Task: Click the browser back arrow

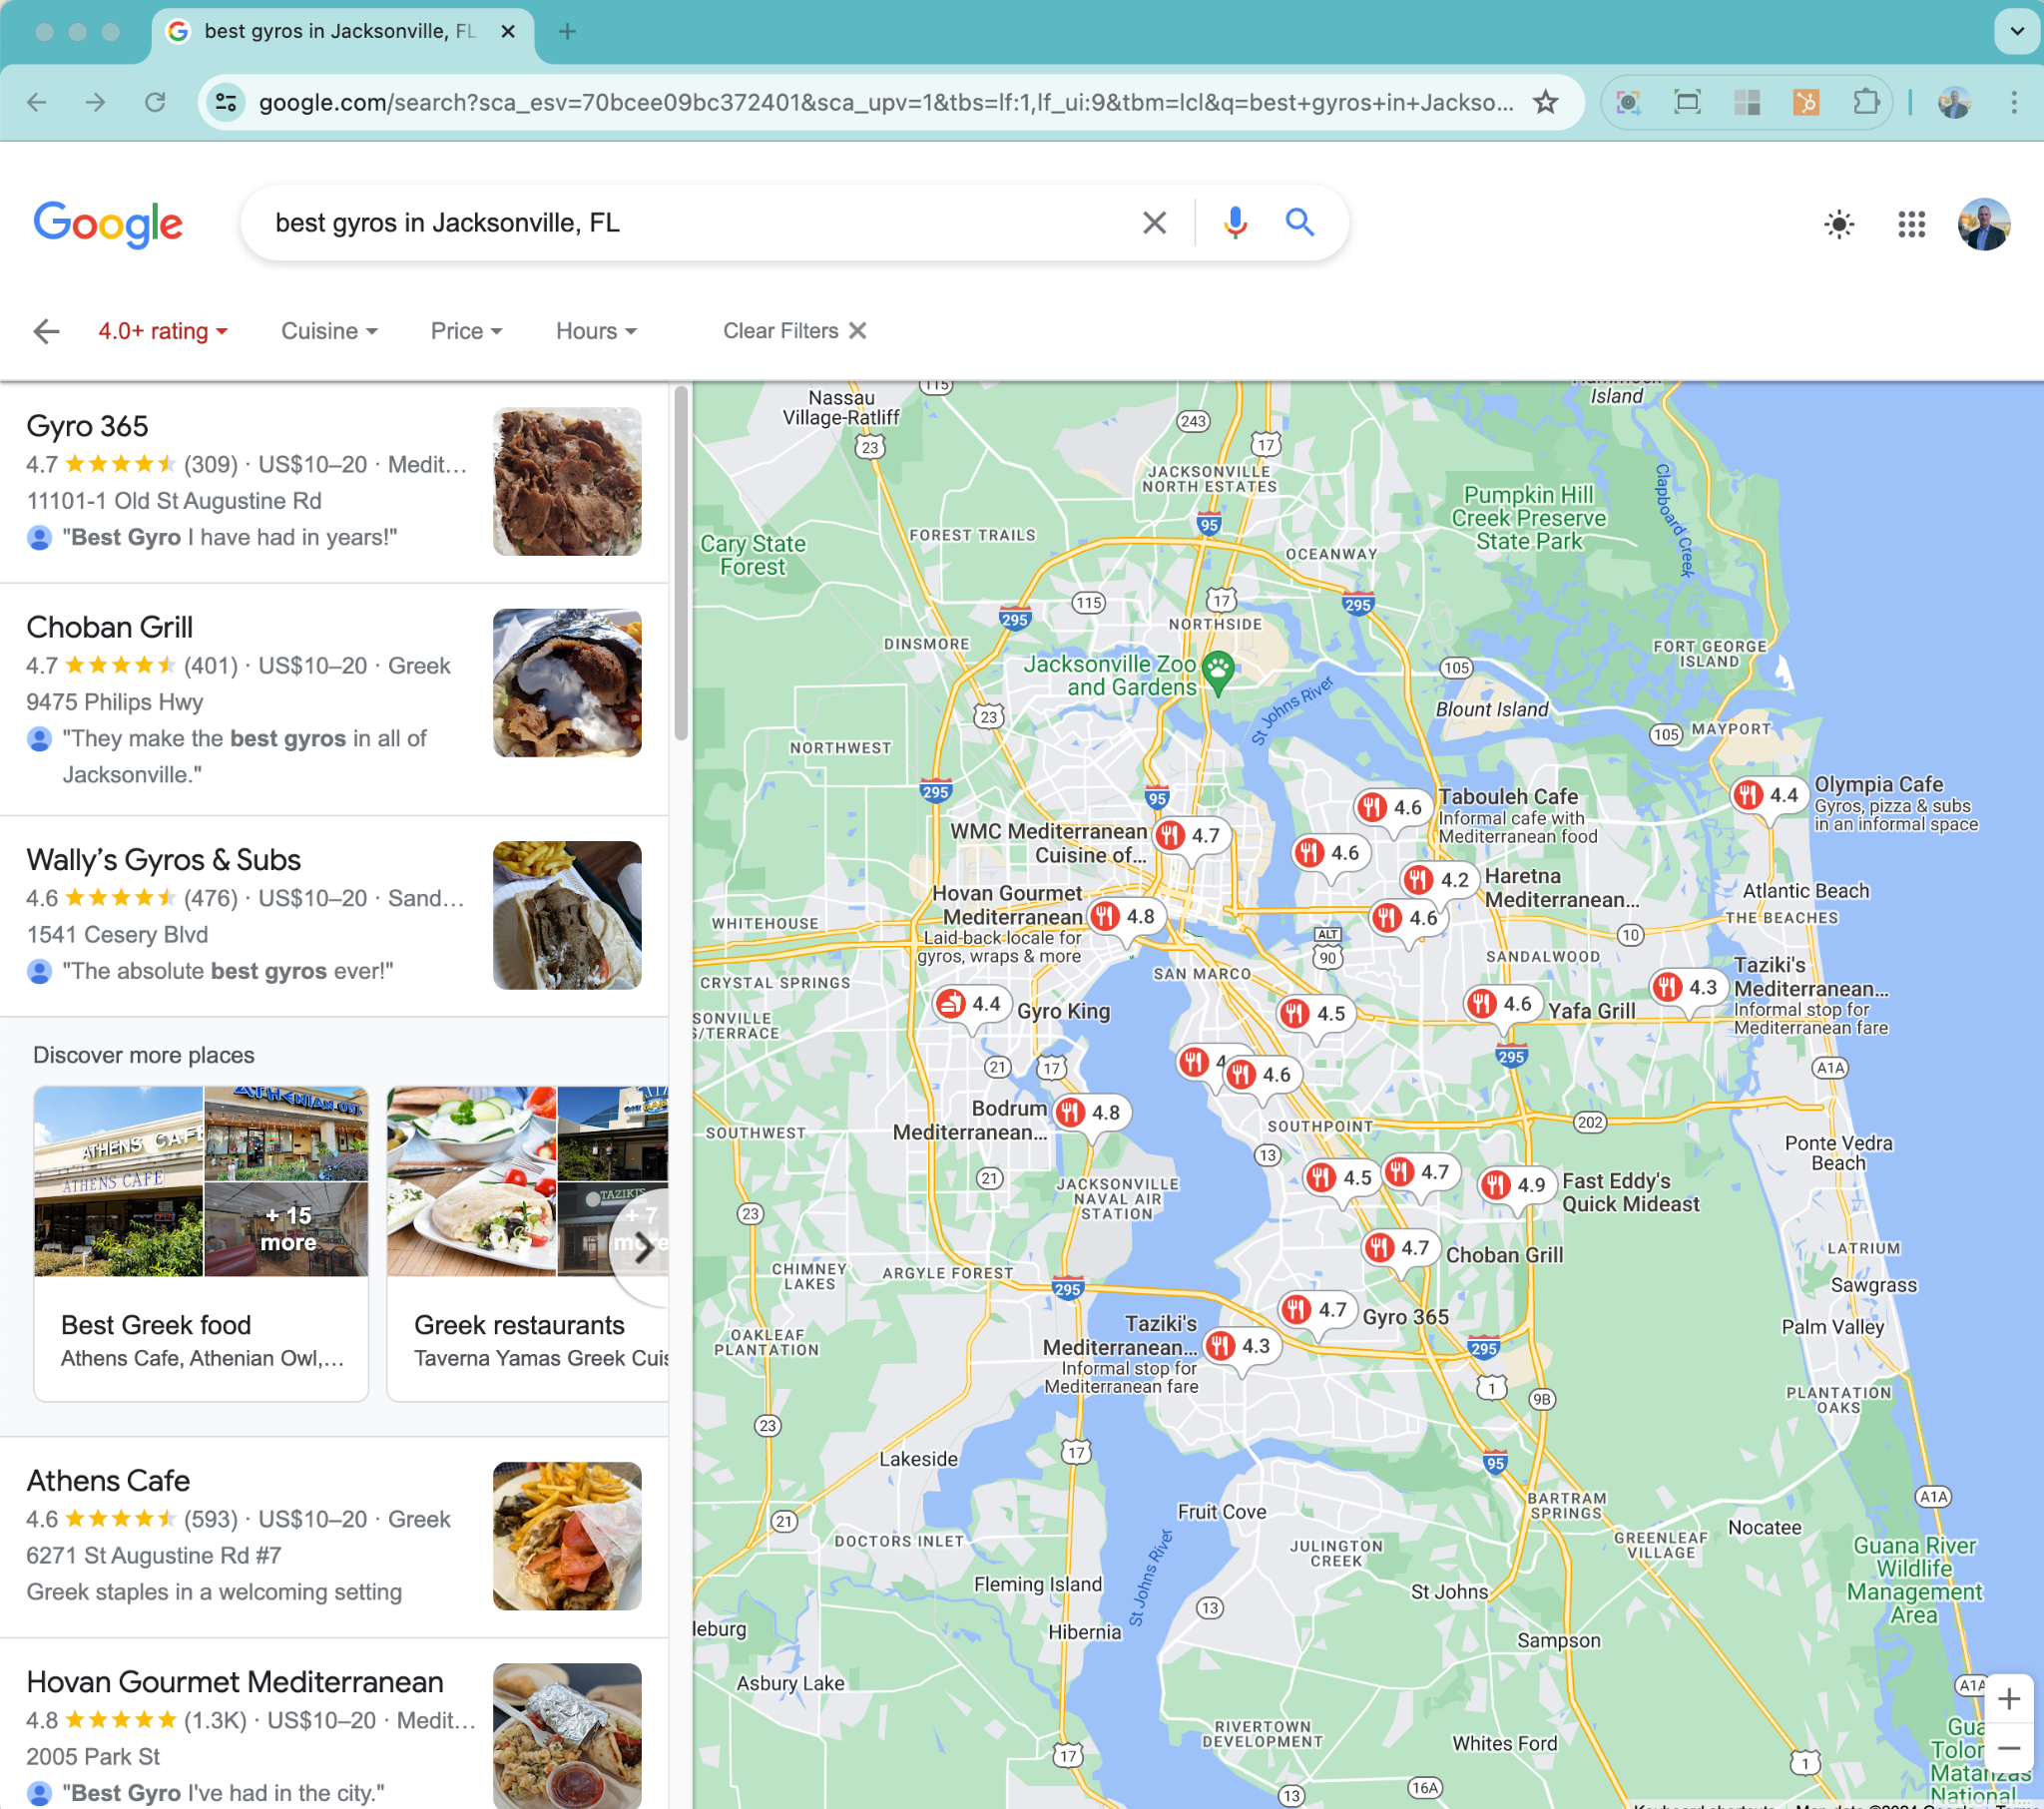Action: coord(37,102)
